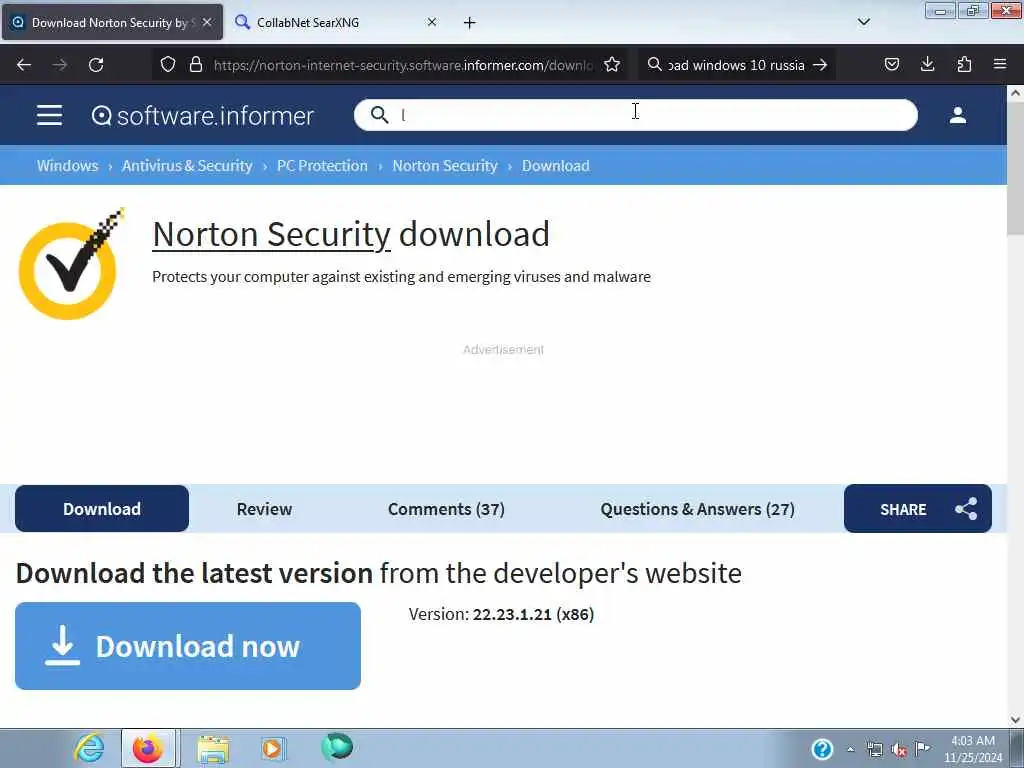Open Windows Explorer from the taskbar

point(213,748)
